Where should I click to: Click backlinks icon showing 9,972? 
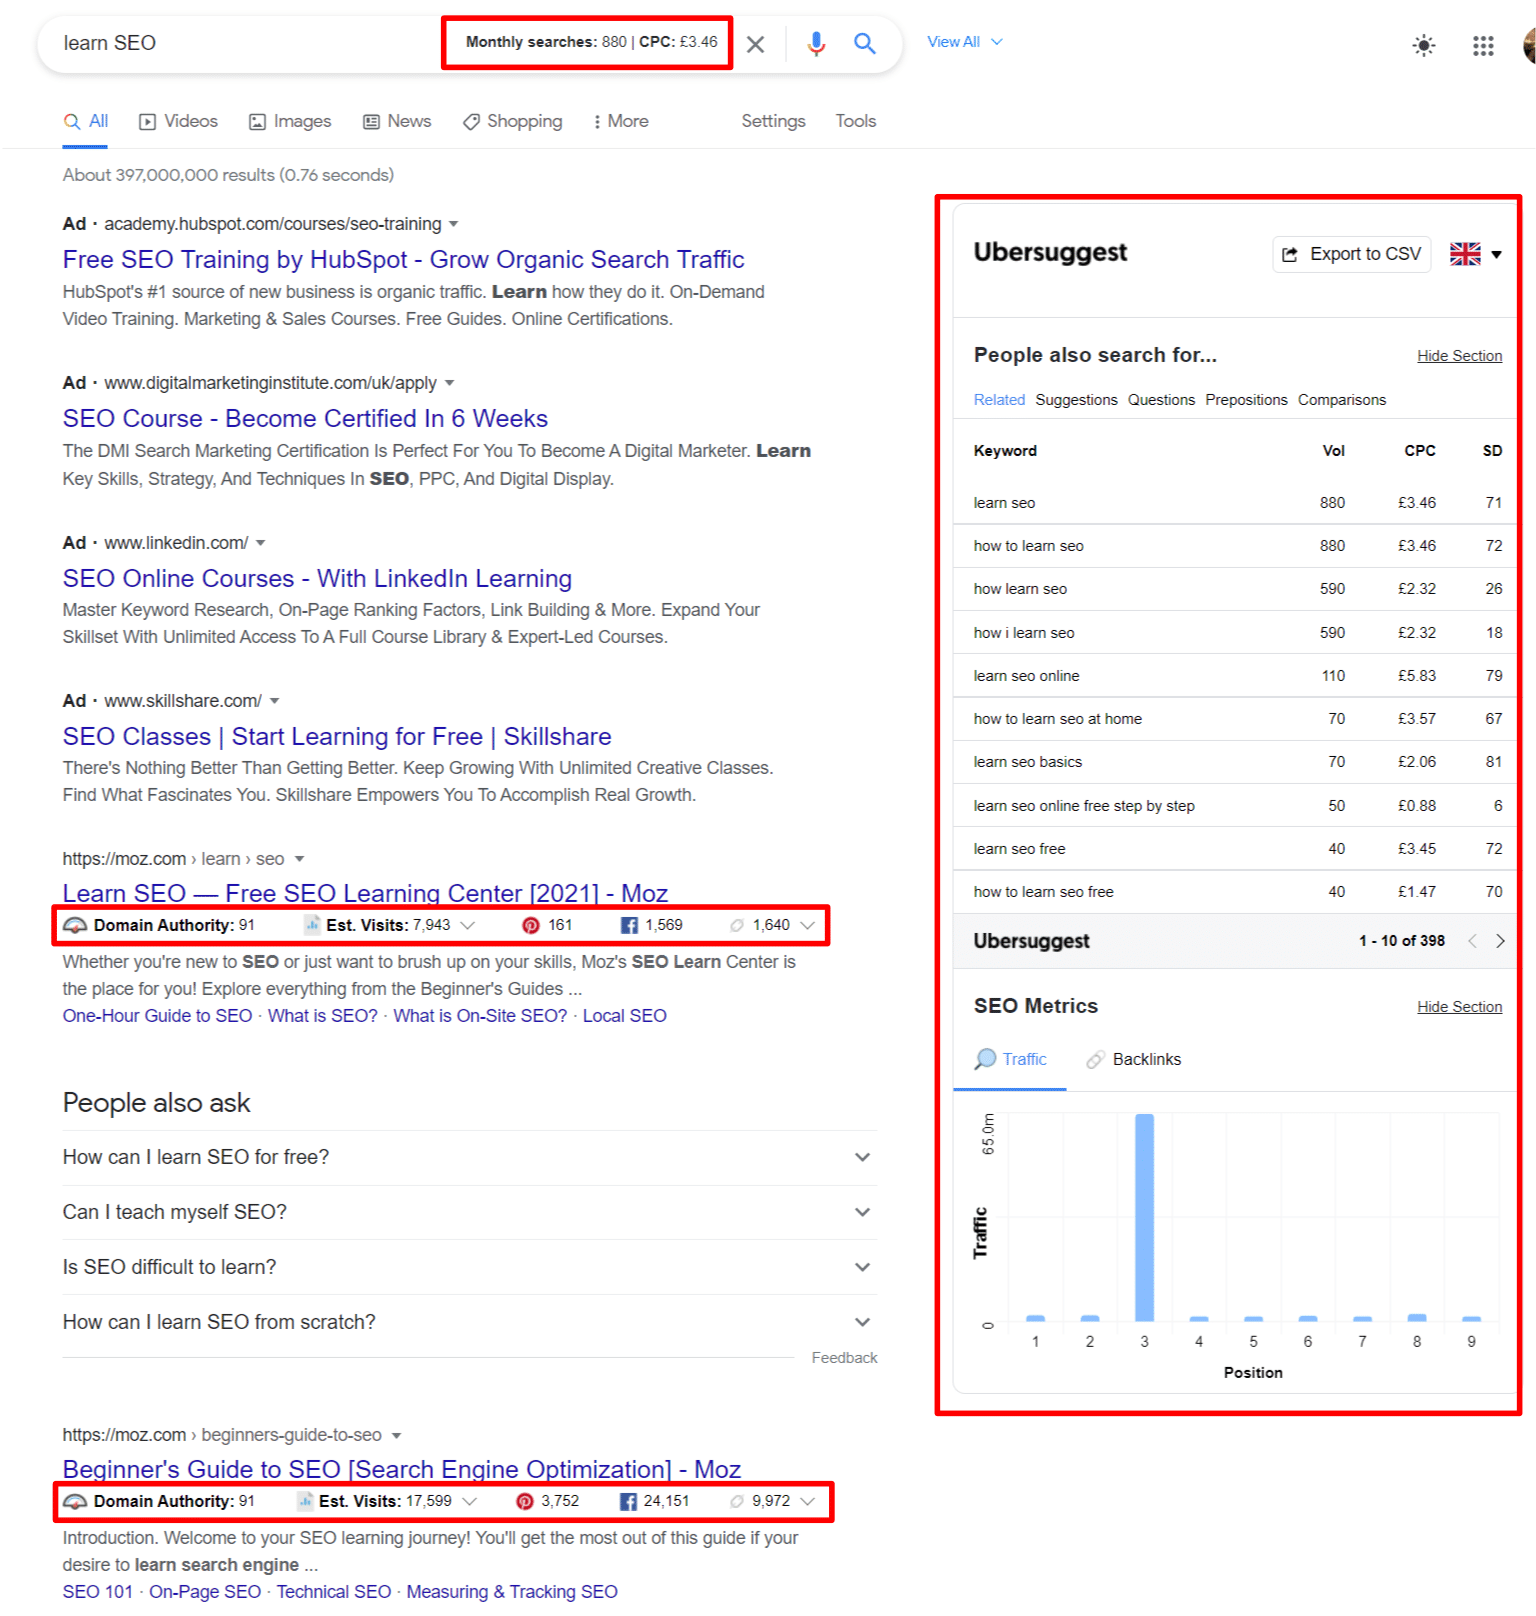click(x=737, y=1502)
